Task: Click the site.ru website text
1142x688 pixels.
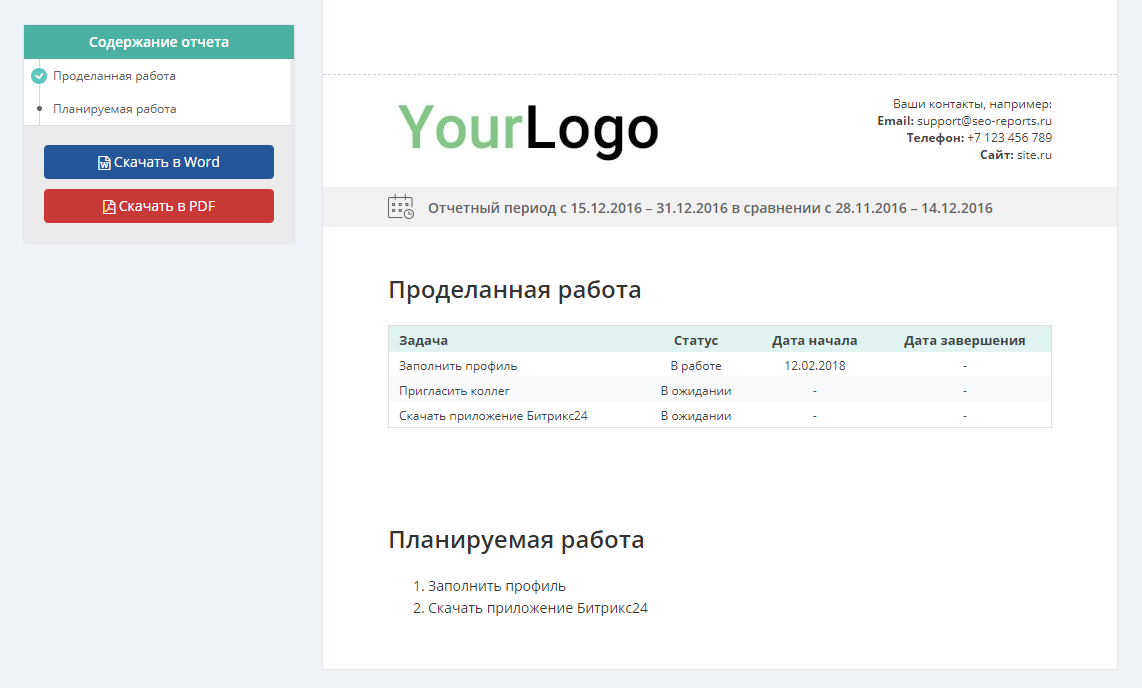Action: (x=1034, y=154)
